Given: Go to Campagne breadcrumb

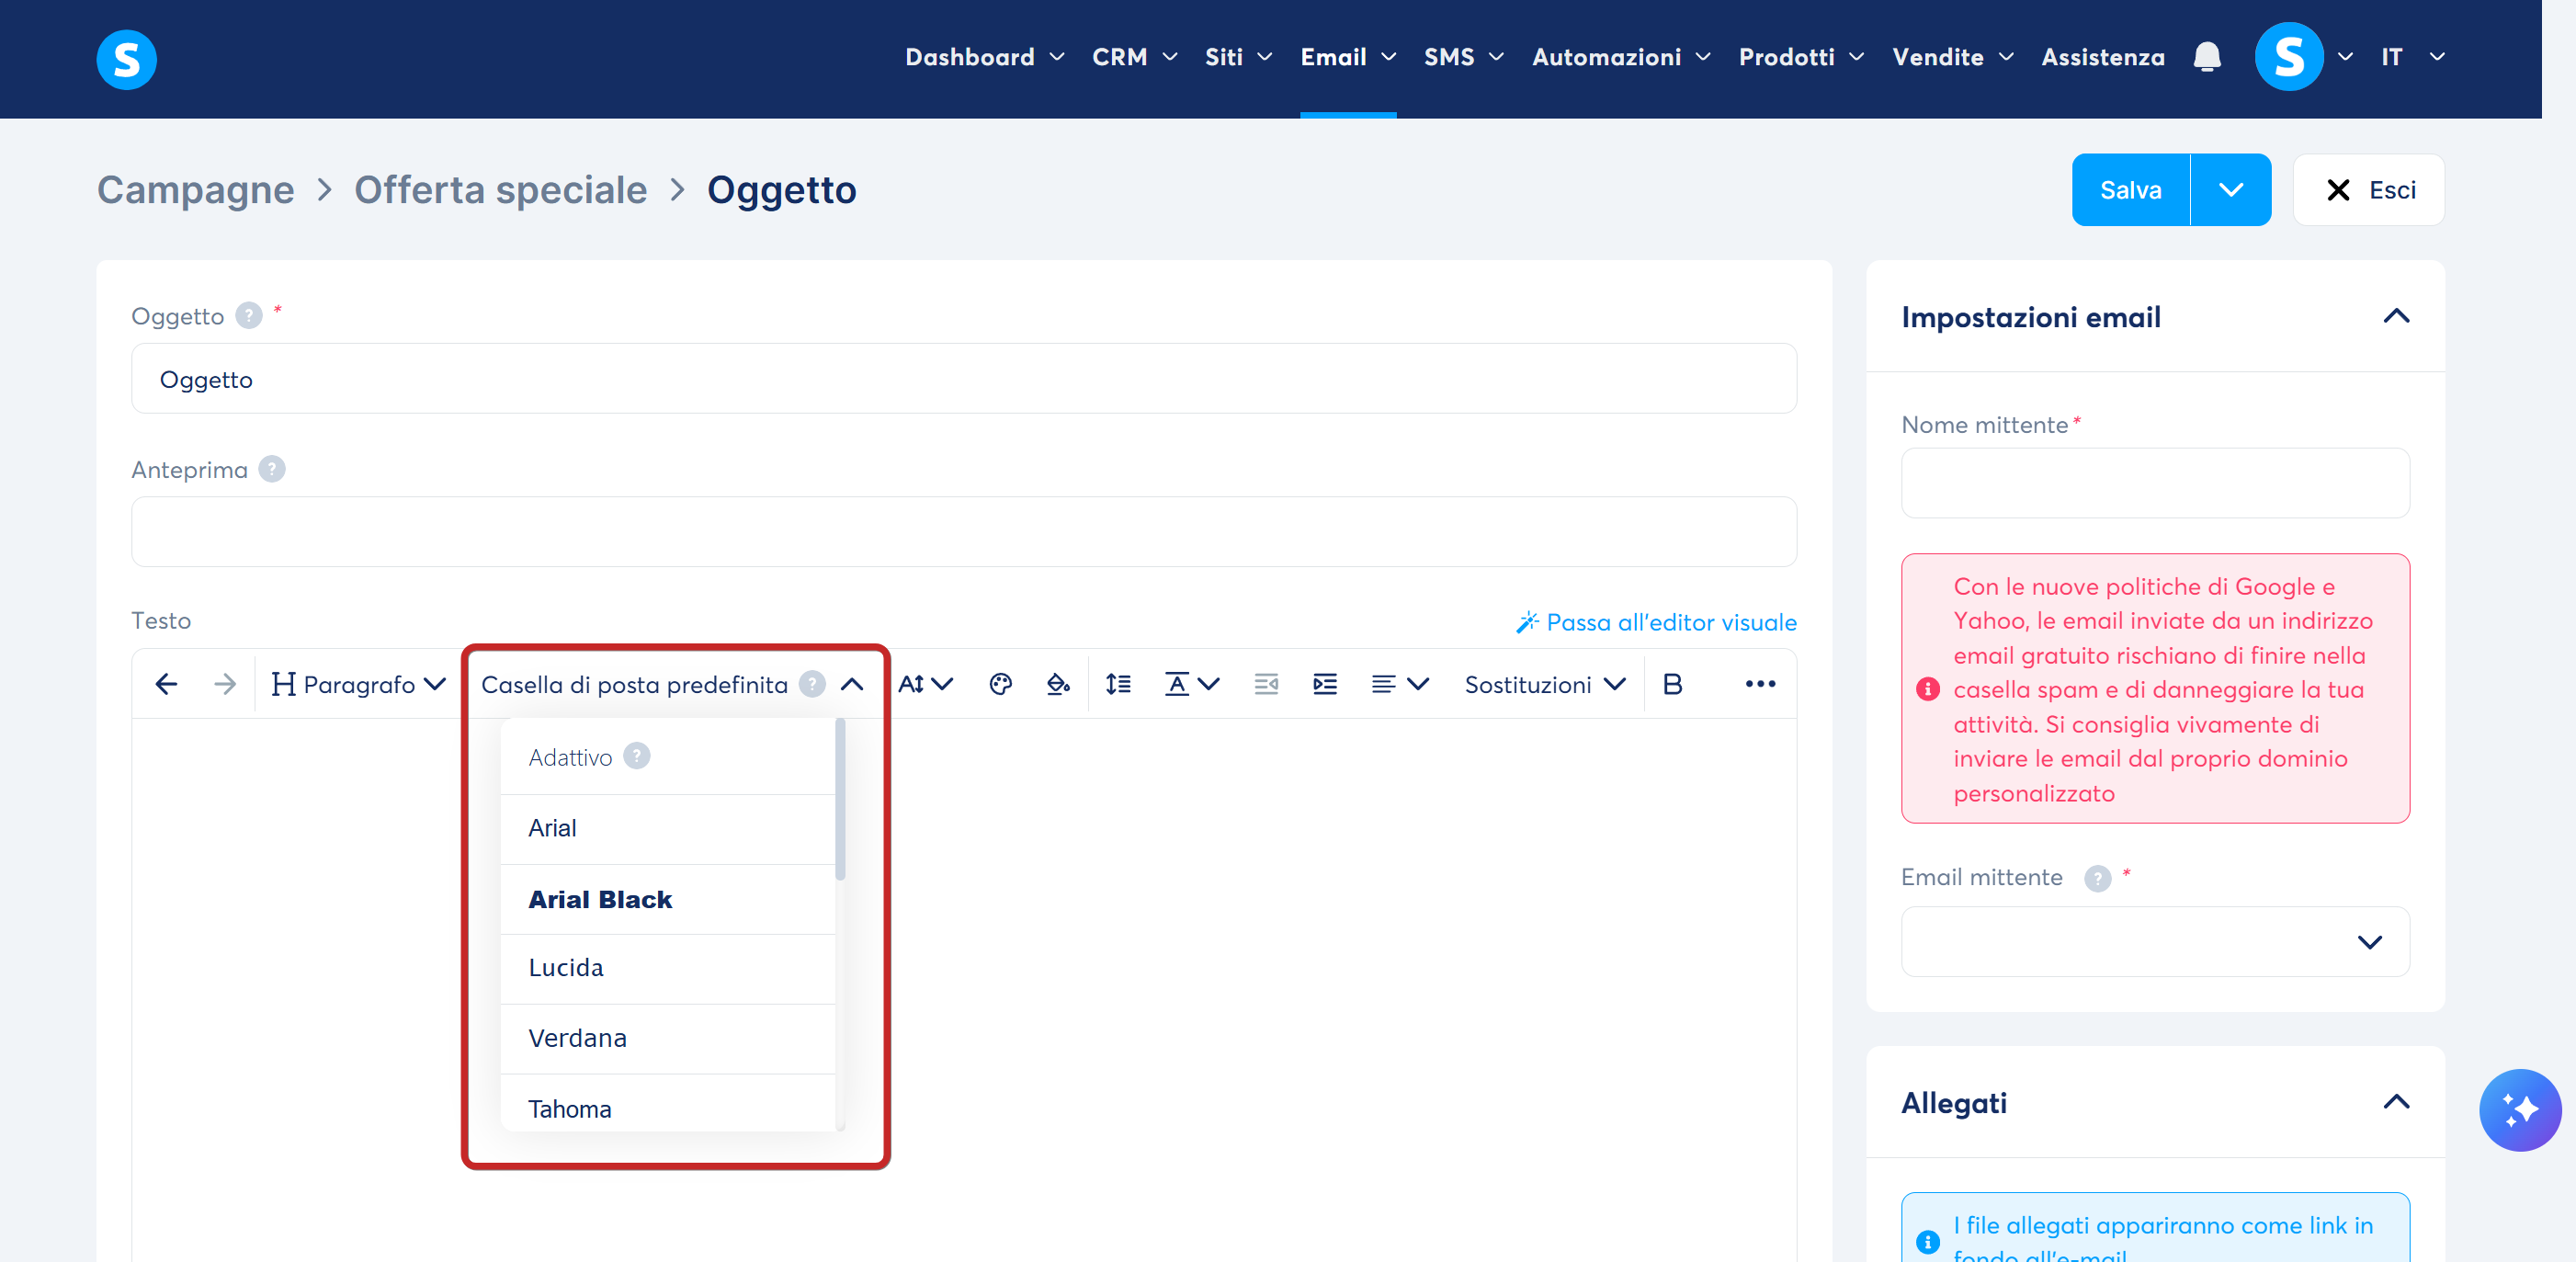Looking at the screenshot, I should click(195, 189).
